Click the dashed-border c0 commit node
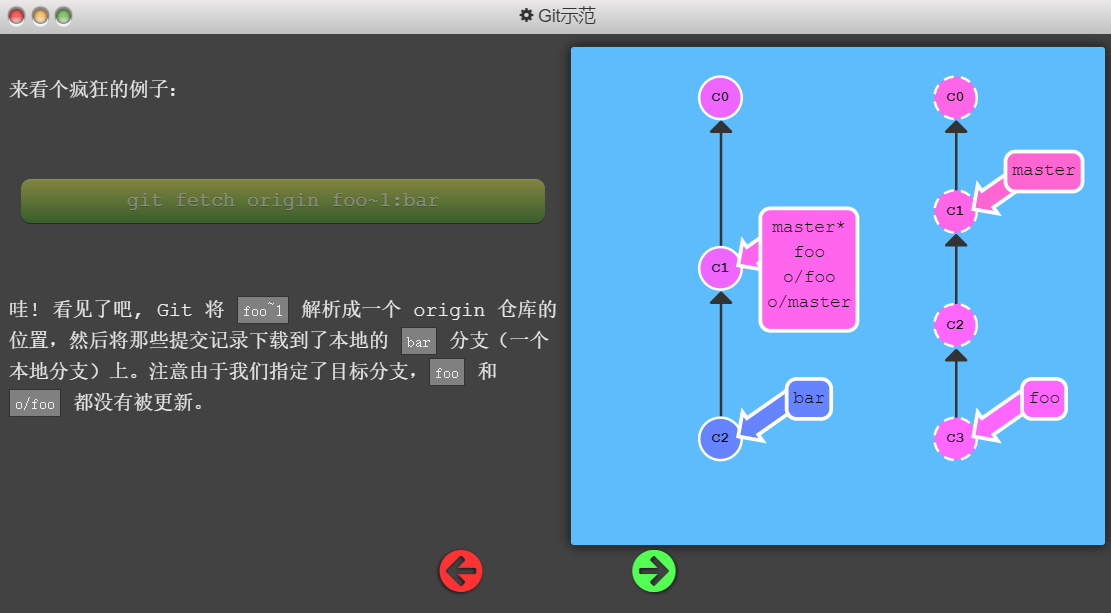 [x=955, y=98]
